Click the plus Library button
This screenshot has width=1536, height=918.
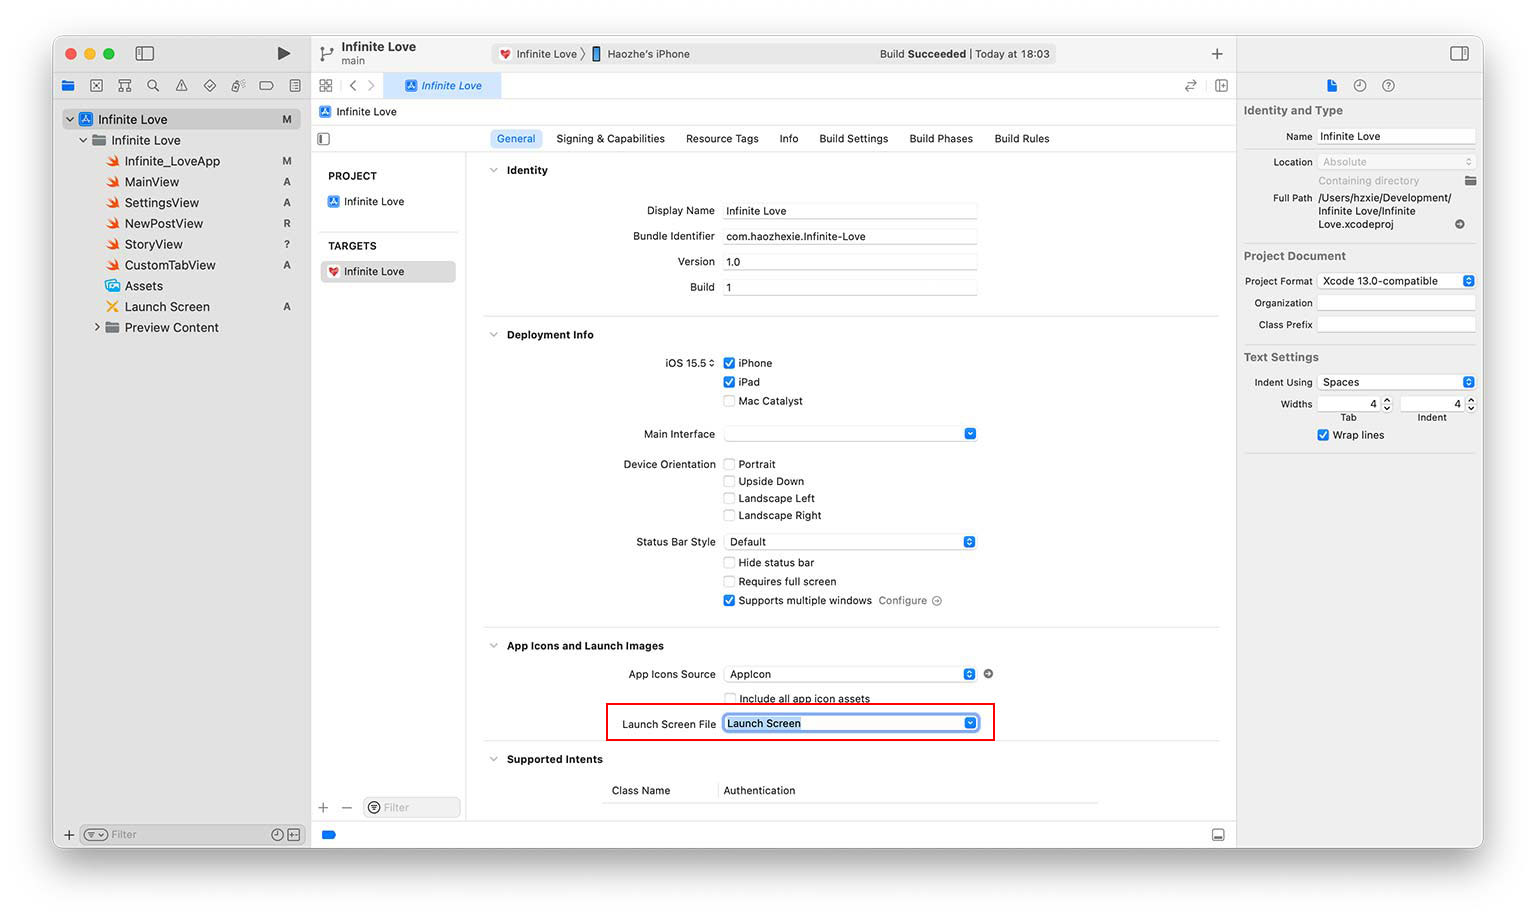1217,54
